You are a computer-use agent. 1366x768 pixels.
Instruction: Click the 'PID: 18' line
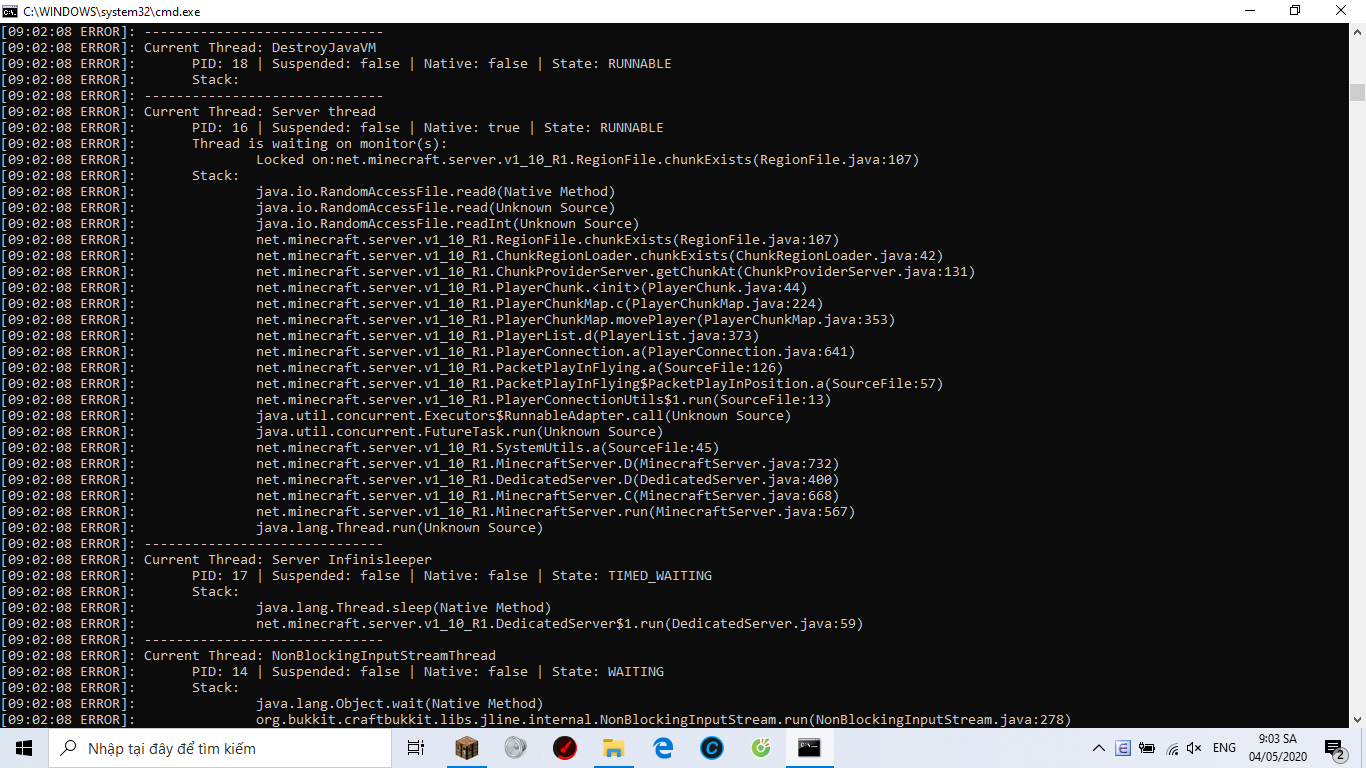(432, 63)
